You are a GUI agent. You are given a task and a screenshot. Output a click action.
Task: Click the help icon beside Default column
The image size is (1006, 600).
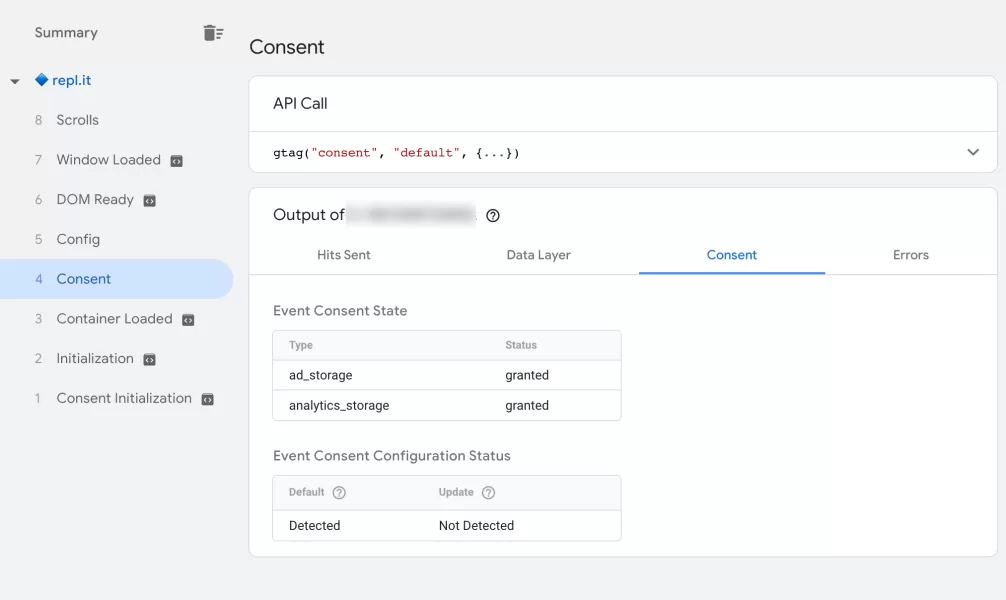(x=339, y=493)
